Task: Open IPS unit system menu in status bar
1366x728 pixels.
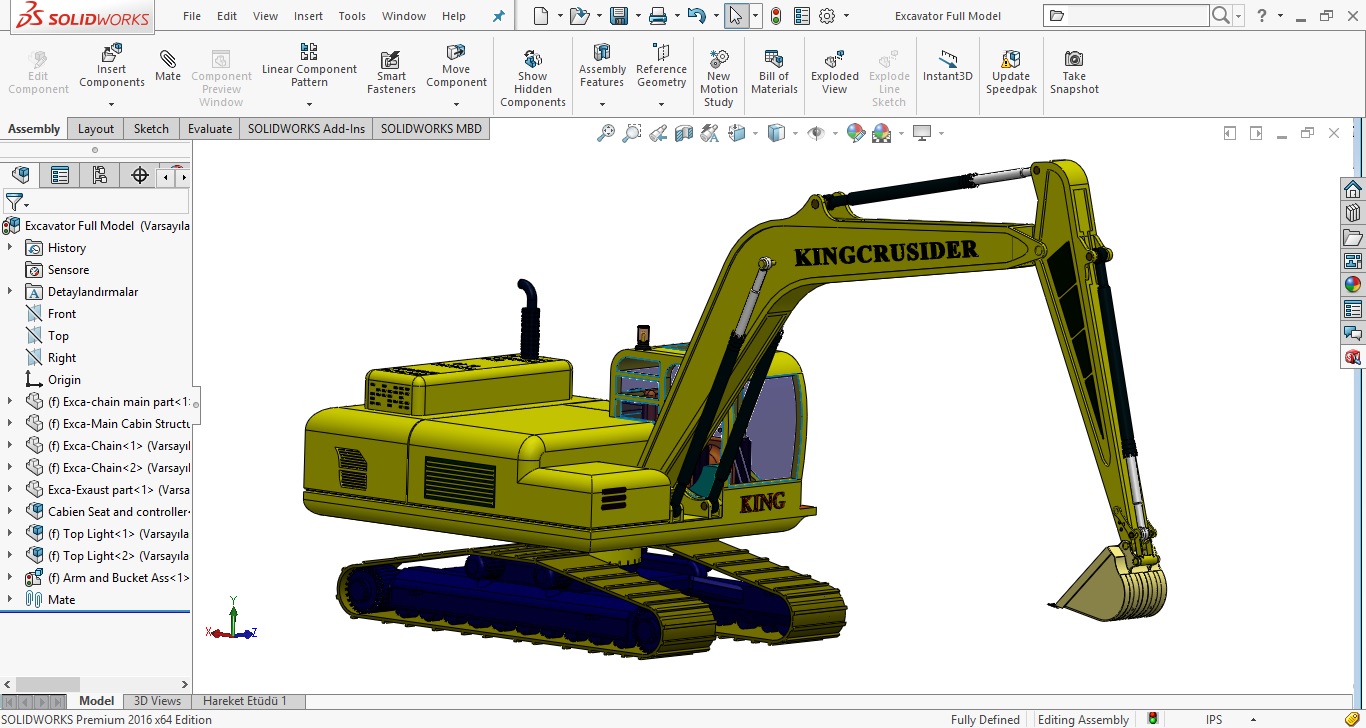Action: click(1214, 719)
